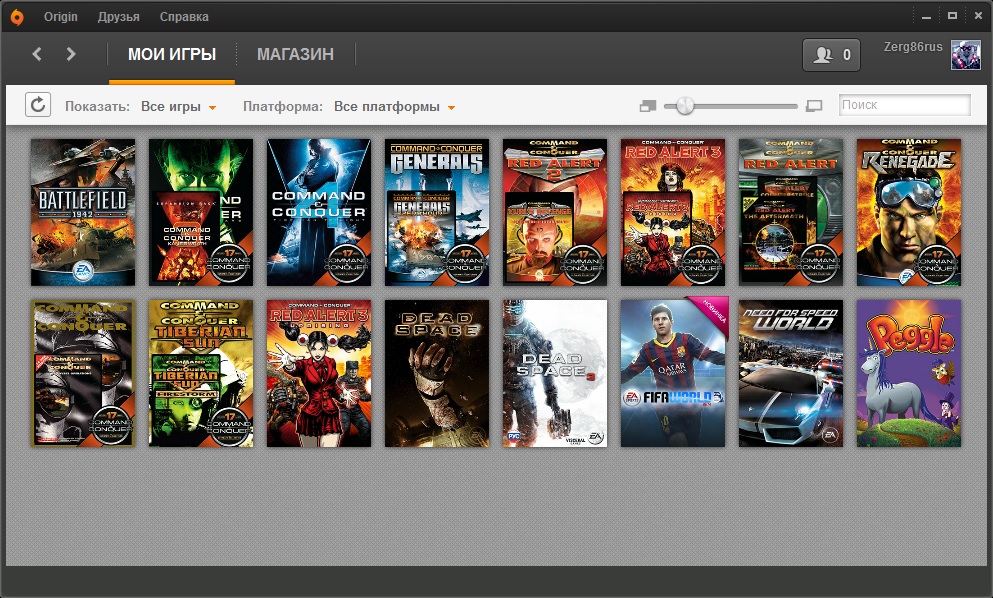The image size is (993, 598).
Task: Select the Dead Space 3 tile
Action: click(555, 373)
